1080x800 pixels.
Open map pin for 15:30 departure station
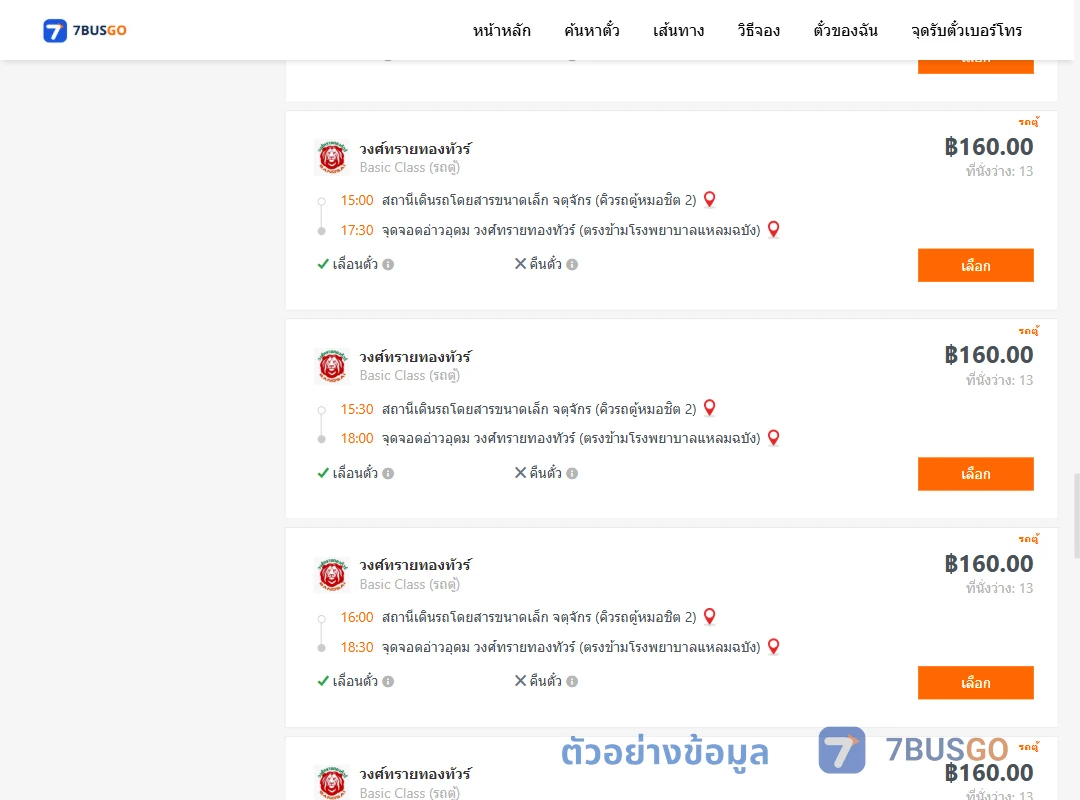pos(709,408)
